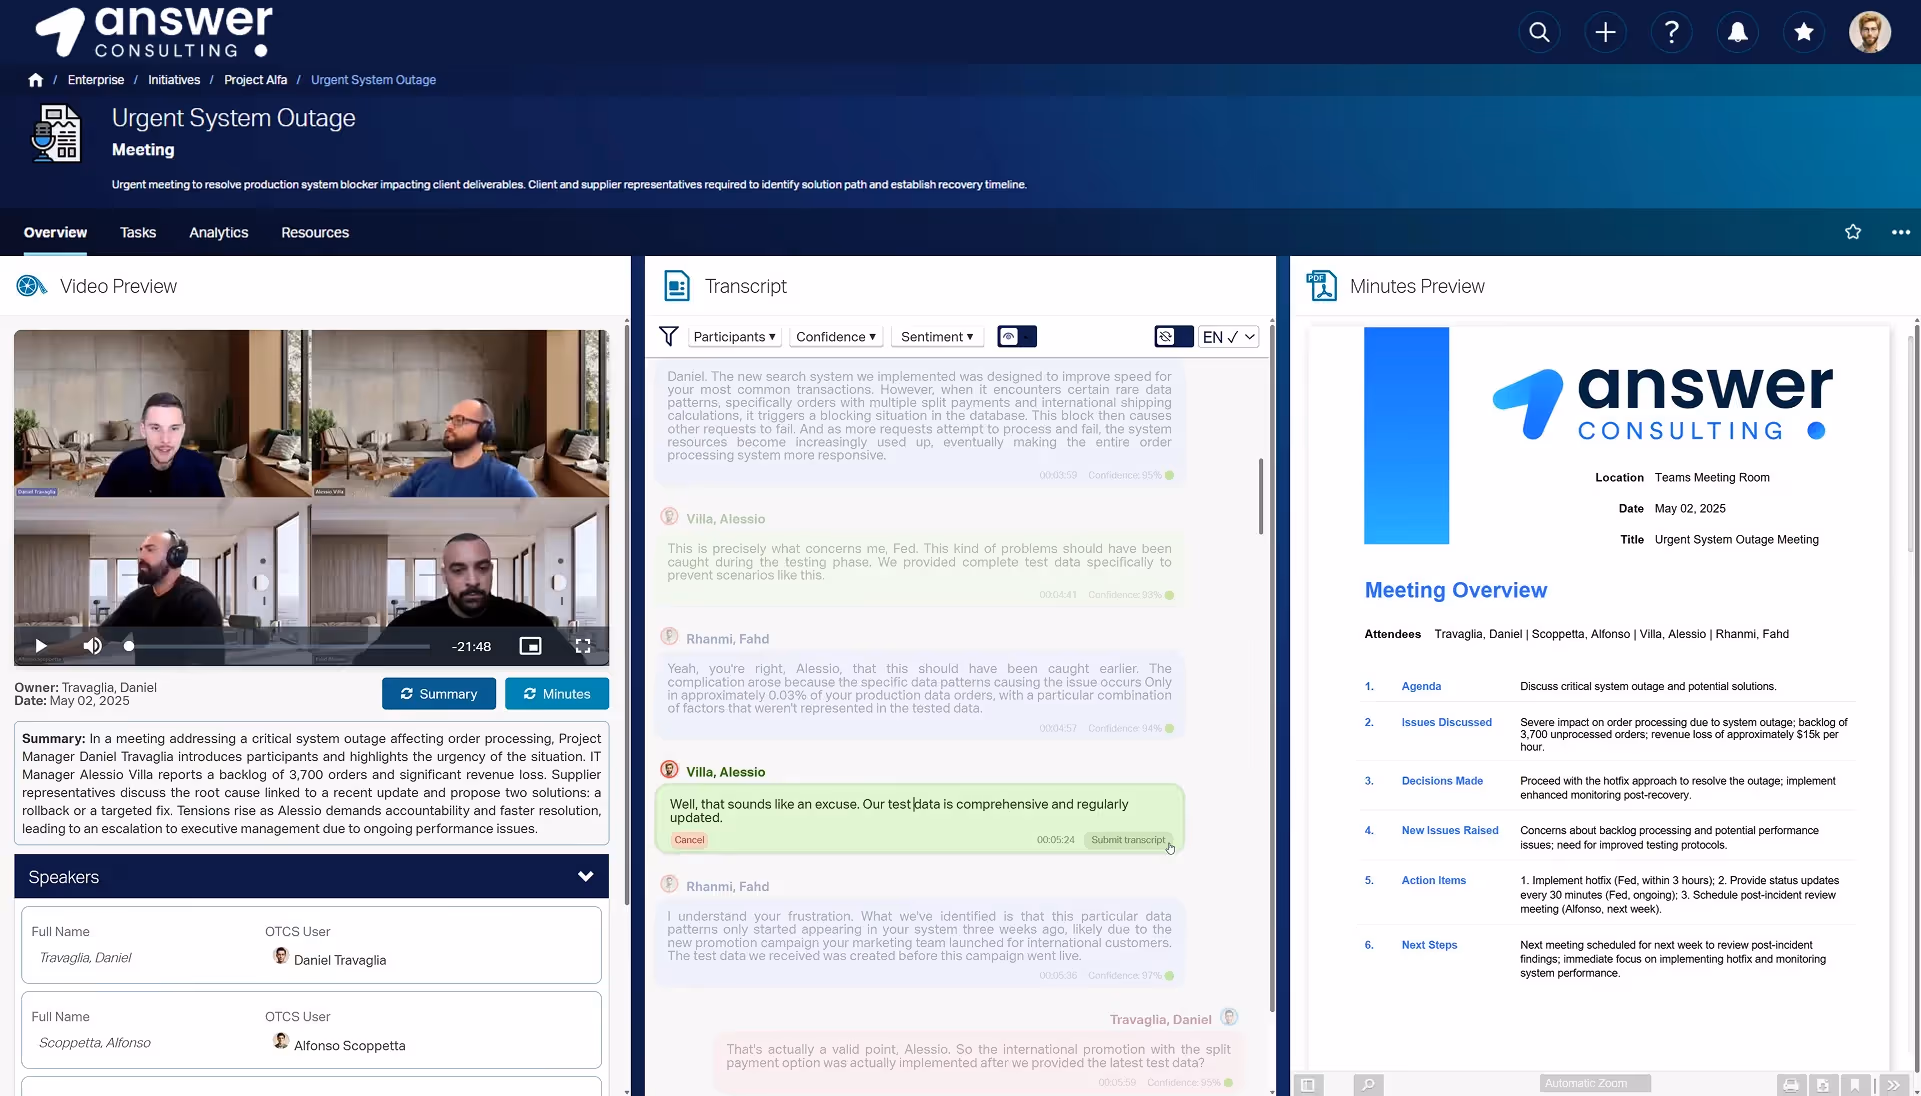Toggle the PDF viewer sidebar icon
The image size is (1921, 1096).
[x=1307, y=1084]
